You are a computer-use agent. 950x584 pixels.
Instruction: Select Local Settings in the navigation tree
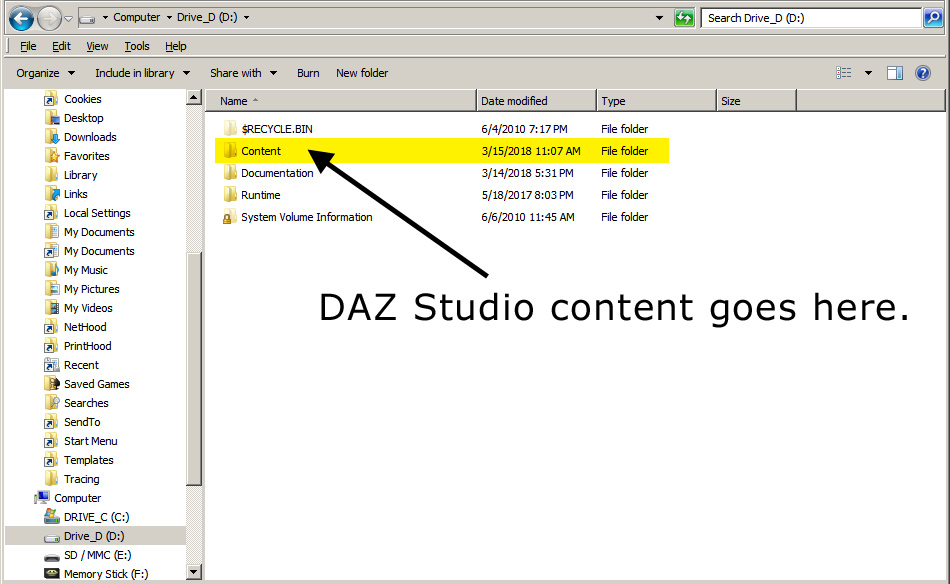pyautogui.click(x=97, y=213)
